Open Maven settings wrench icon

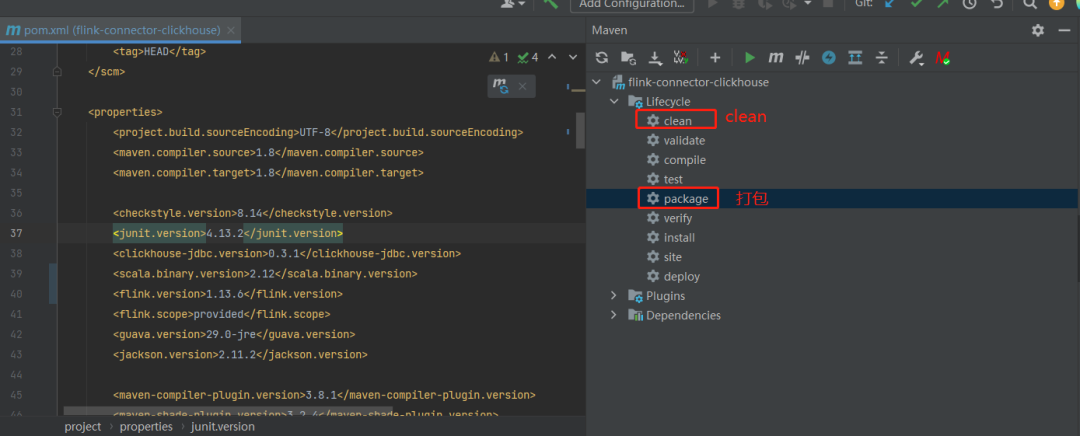coord(916,58)
